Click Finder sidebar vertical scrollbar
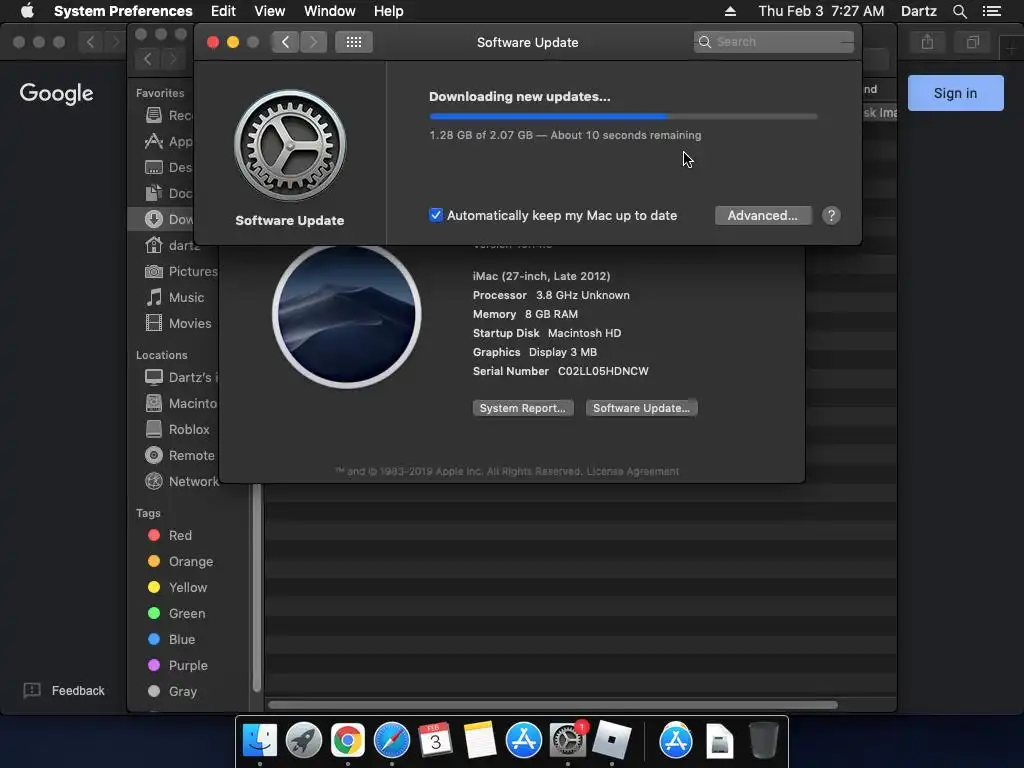 click(257, 588)
